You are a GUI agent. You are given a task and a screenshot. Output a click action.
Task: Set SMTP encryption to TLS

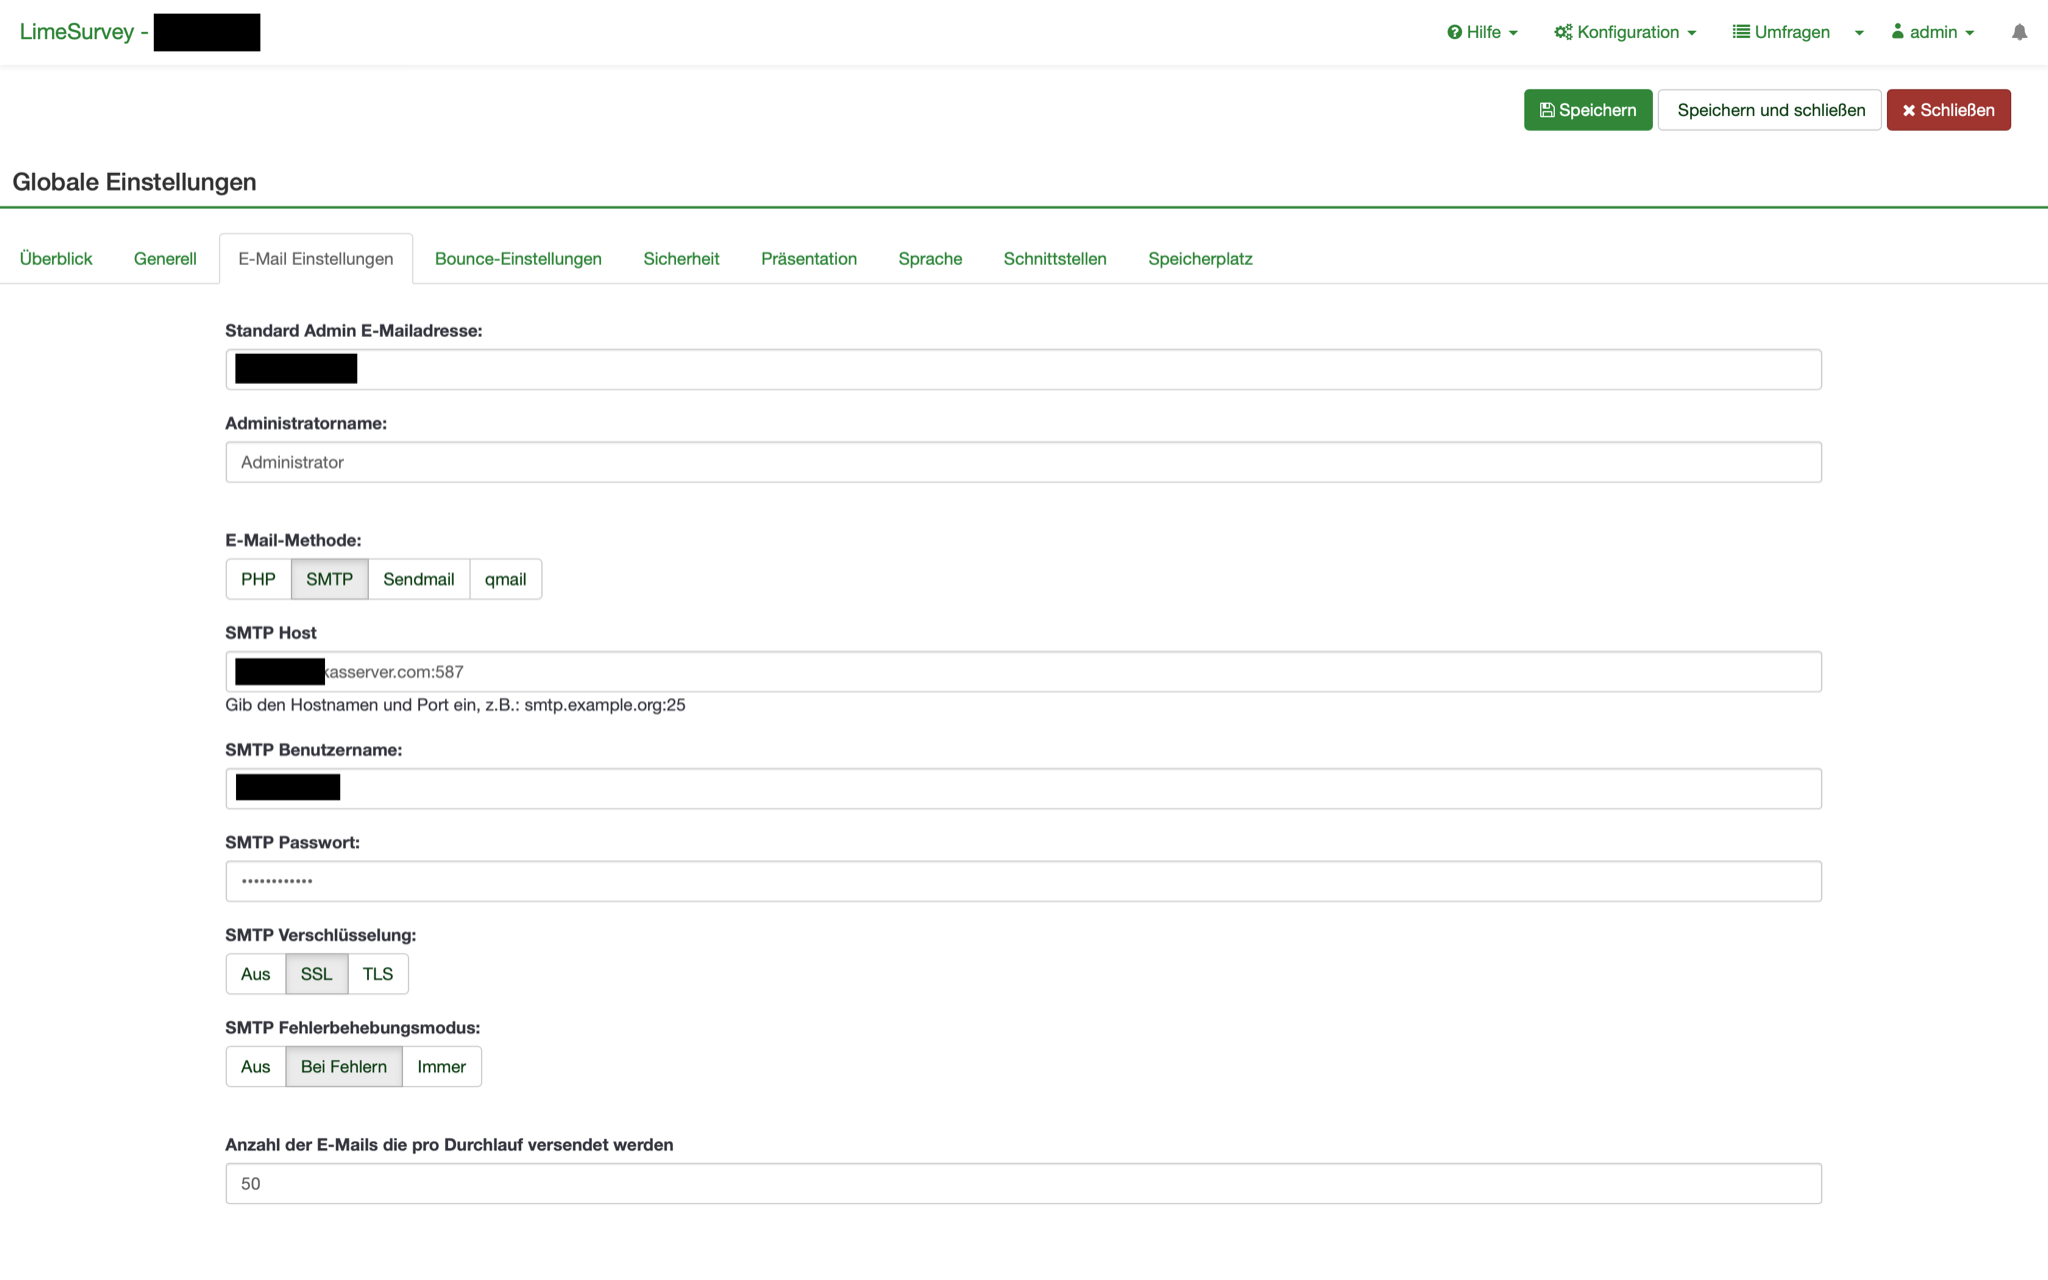tap(377, 974)
